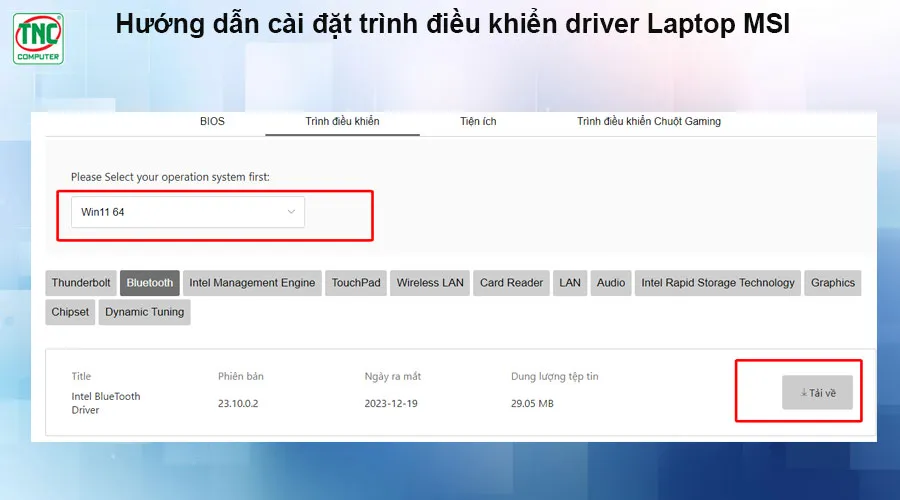Image resolution: width=900 pixels, height=500 pixels.
Task: Open Trình điều khiển Chuột Gaming tab
Action: 649,121
